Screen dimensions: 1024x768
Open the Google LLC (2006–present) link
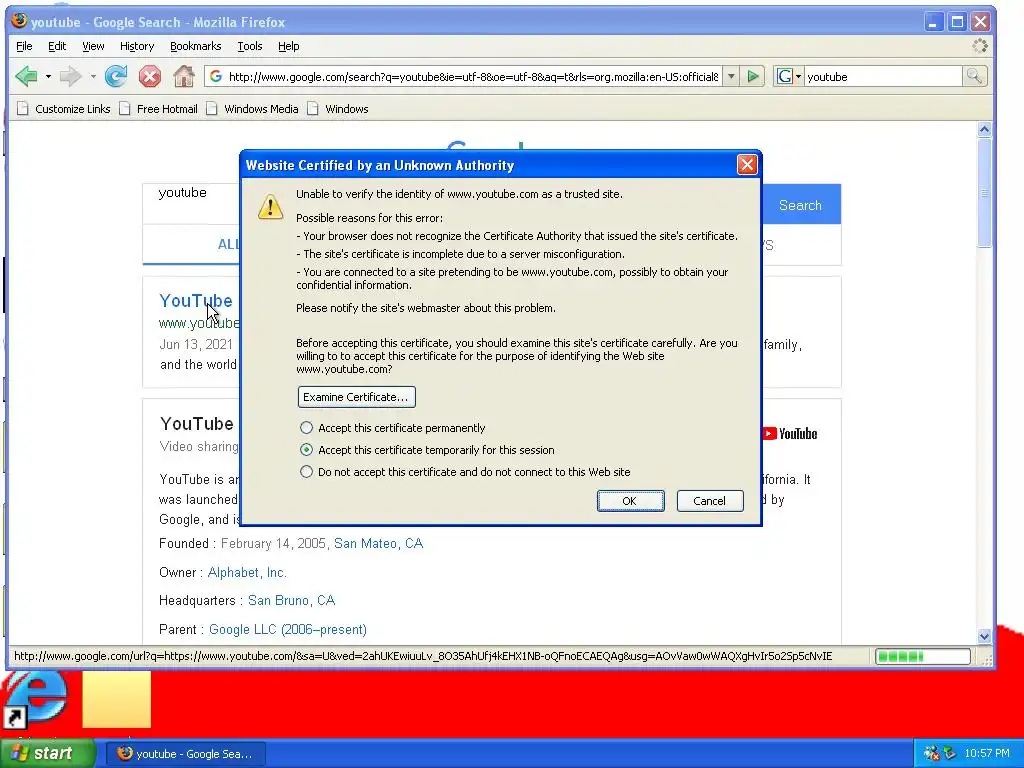tap(287, 630)
